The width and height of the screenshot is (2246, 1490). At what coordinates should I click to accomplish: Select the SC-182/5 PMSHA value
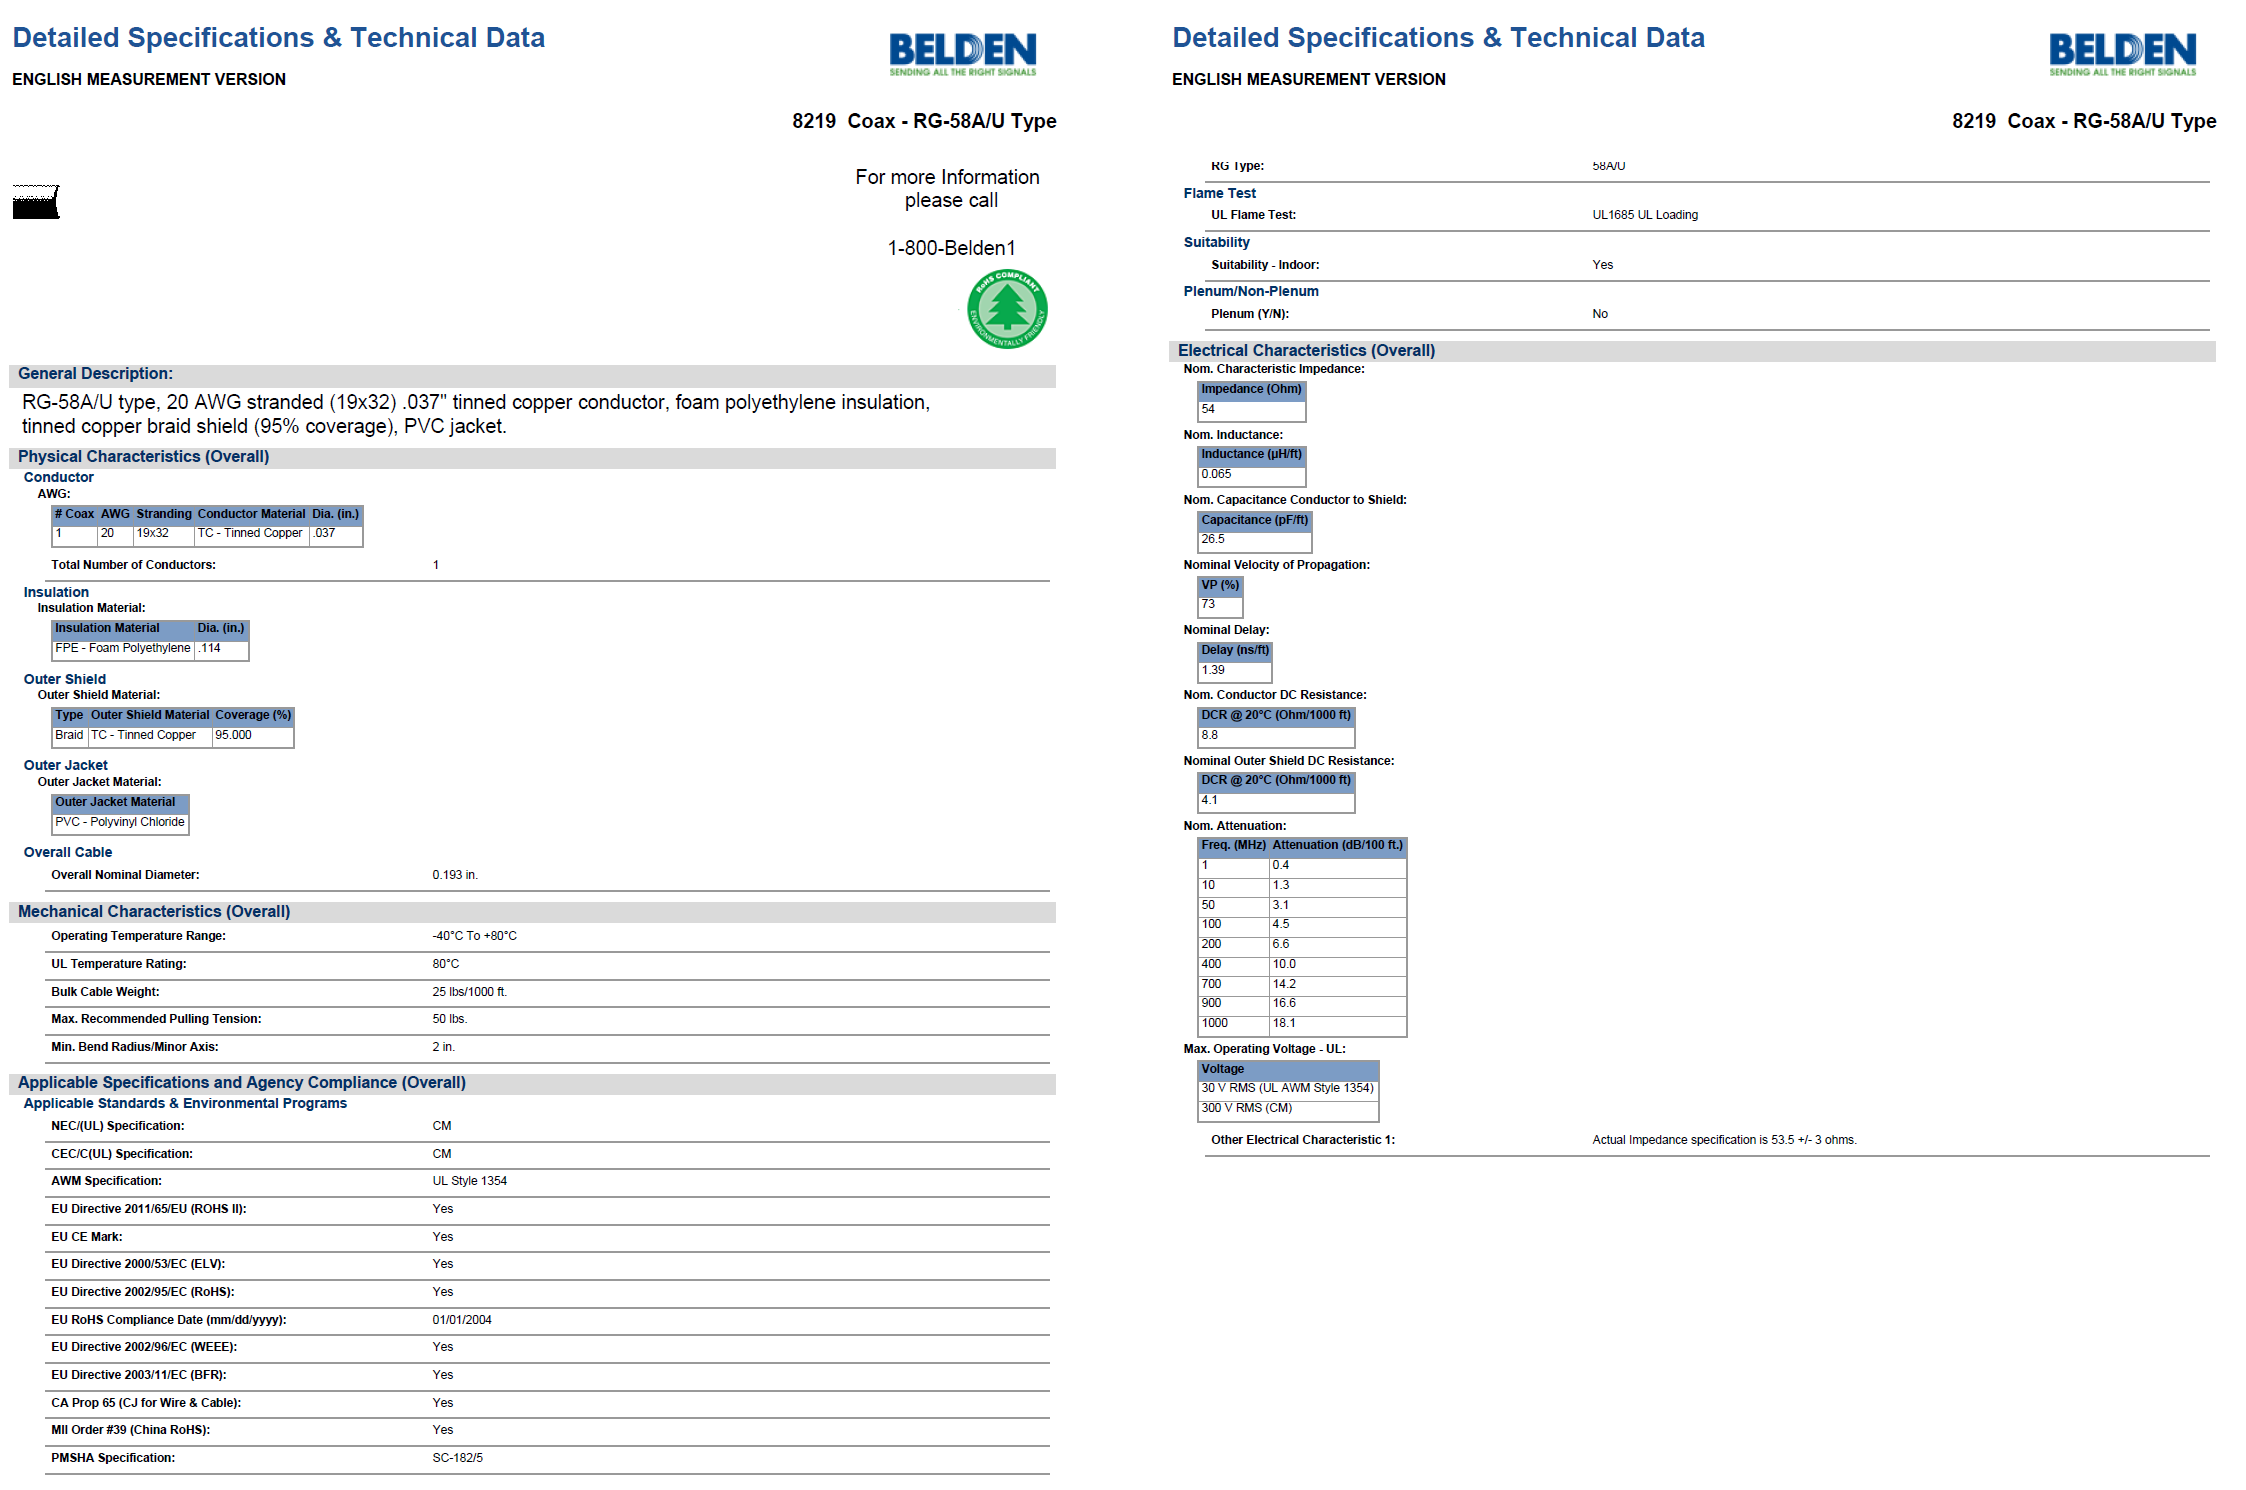tap(458, 1458)
